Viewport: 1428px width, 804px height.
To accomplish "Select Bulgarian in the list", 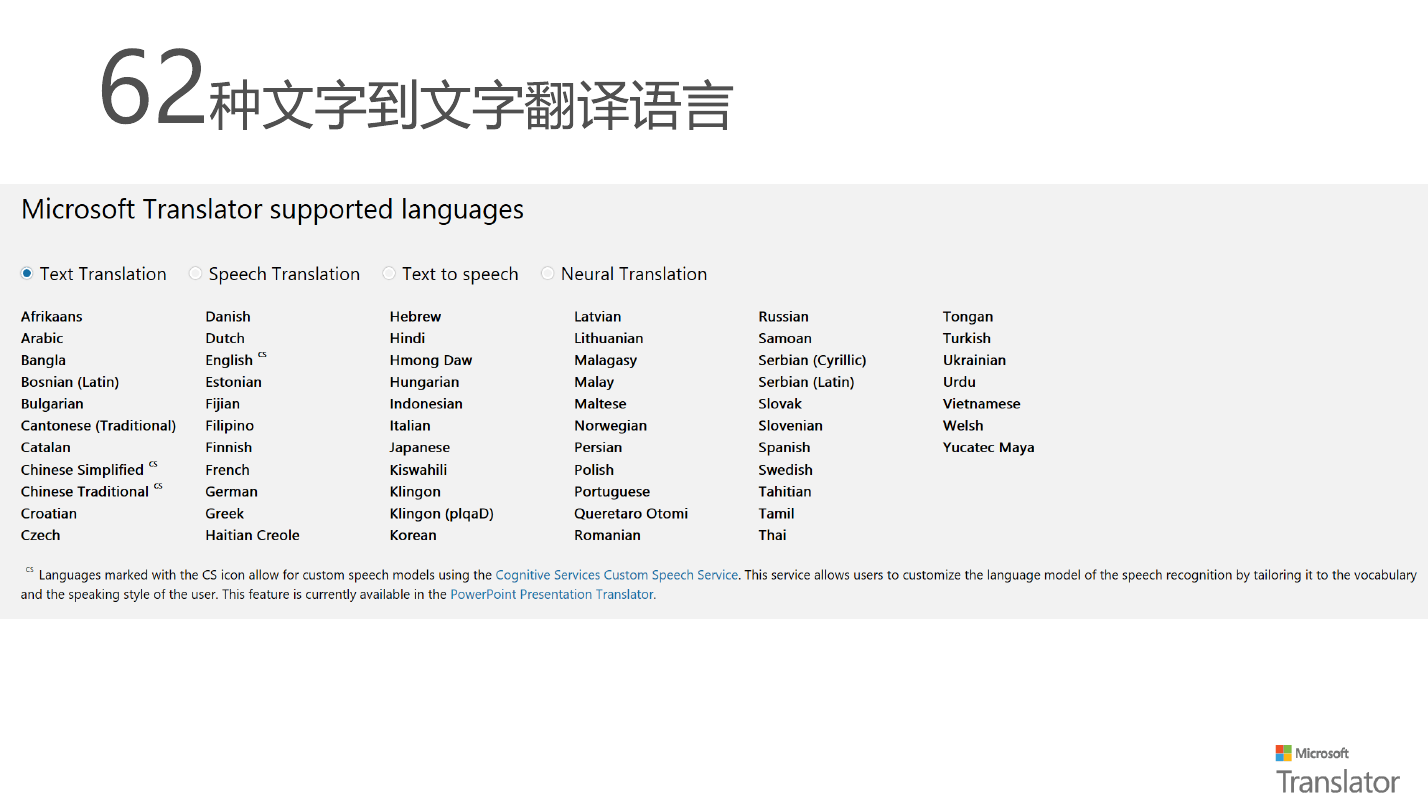I will click(52, 404).
